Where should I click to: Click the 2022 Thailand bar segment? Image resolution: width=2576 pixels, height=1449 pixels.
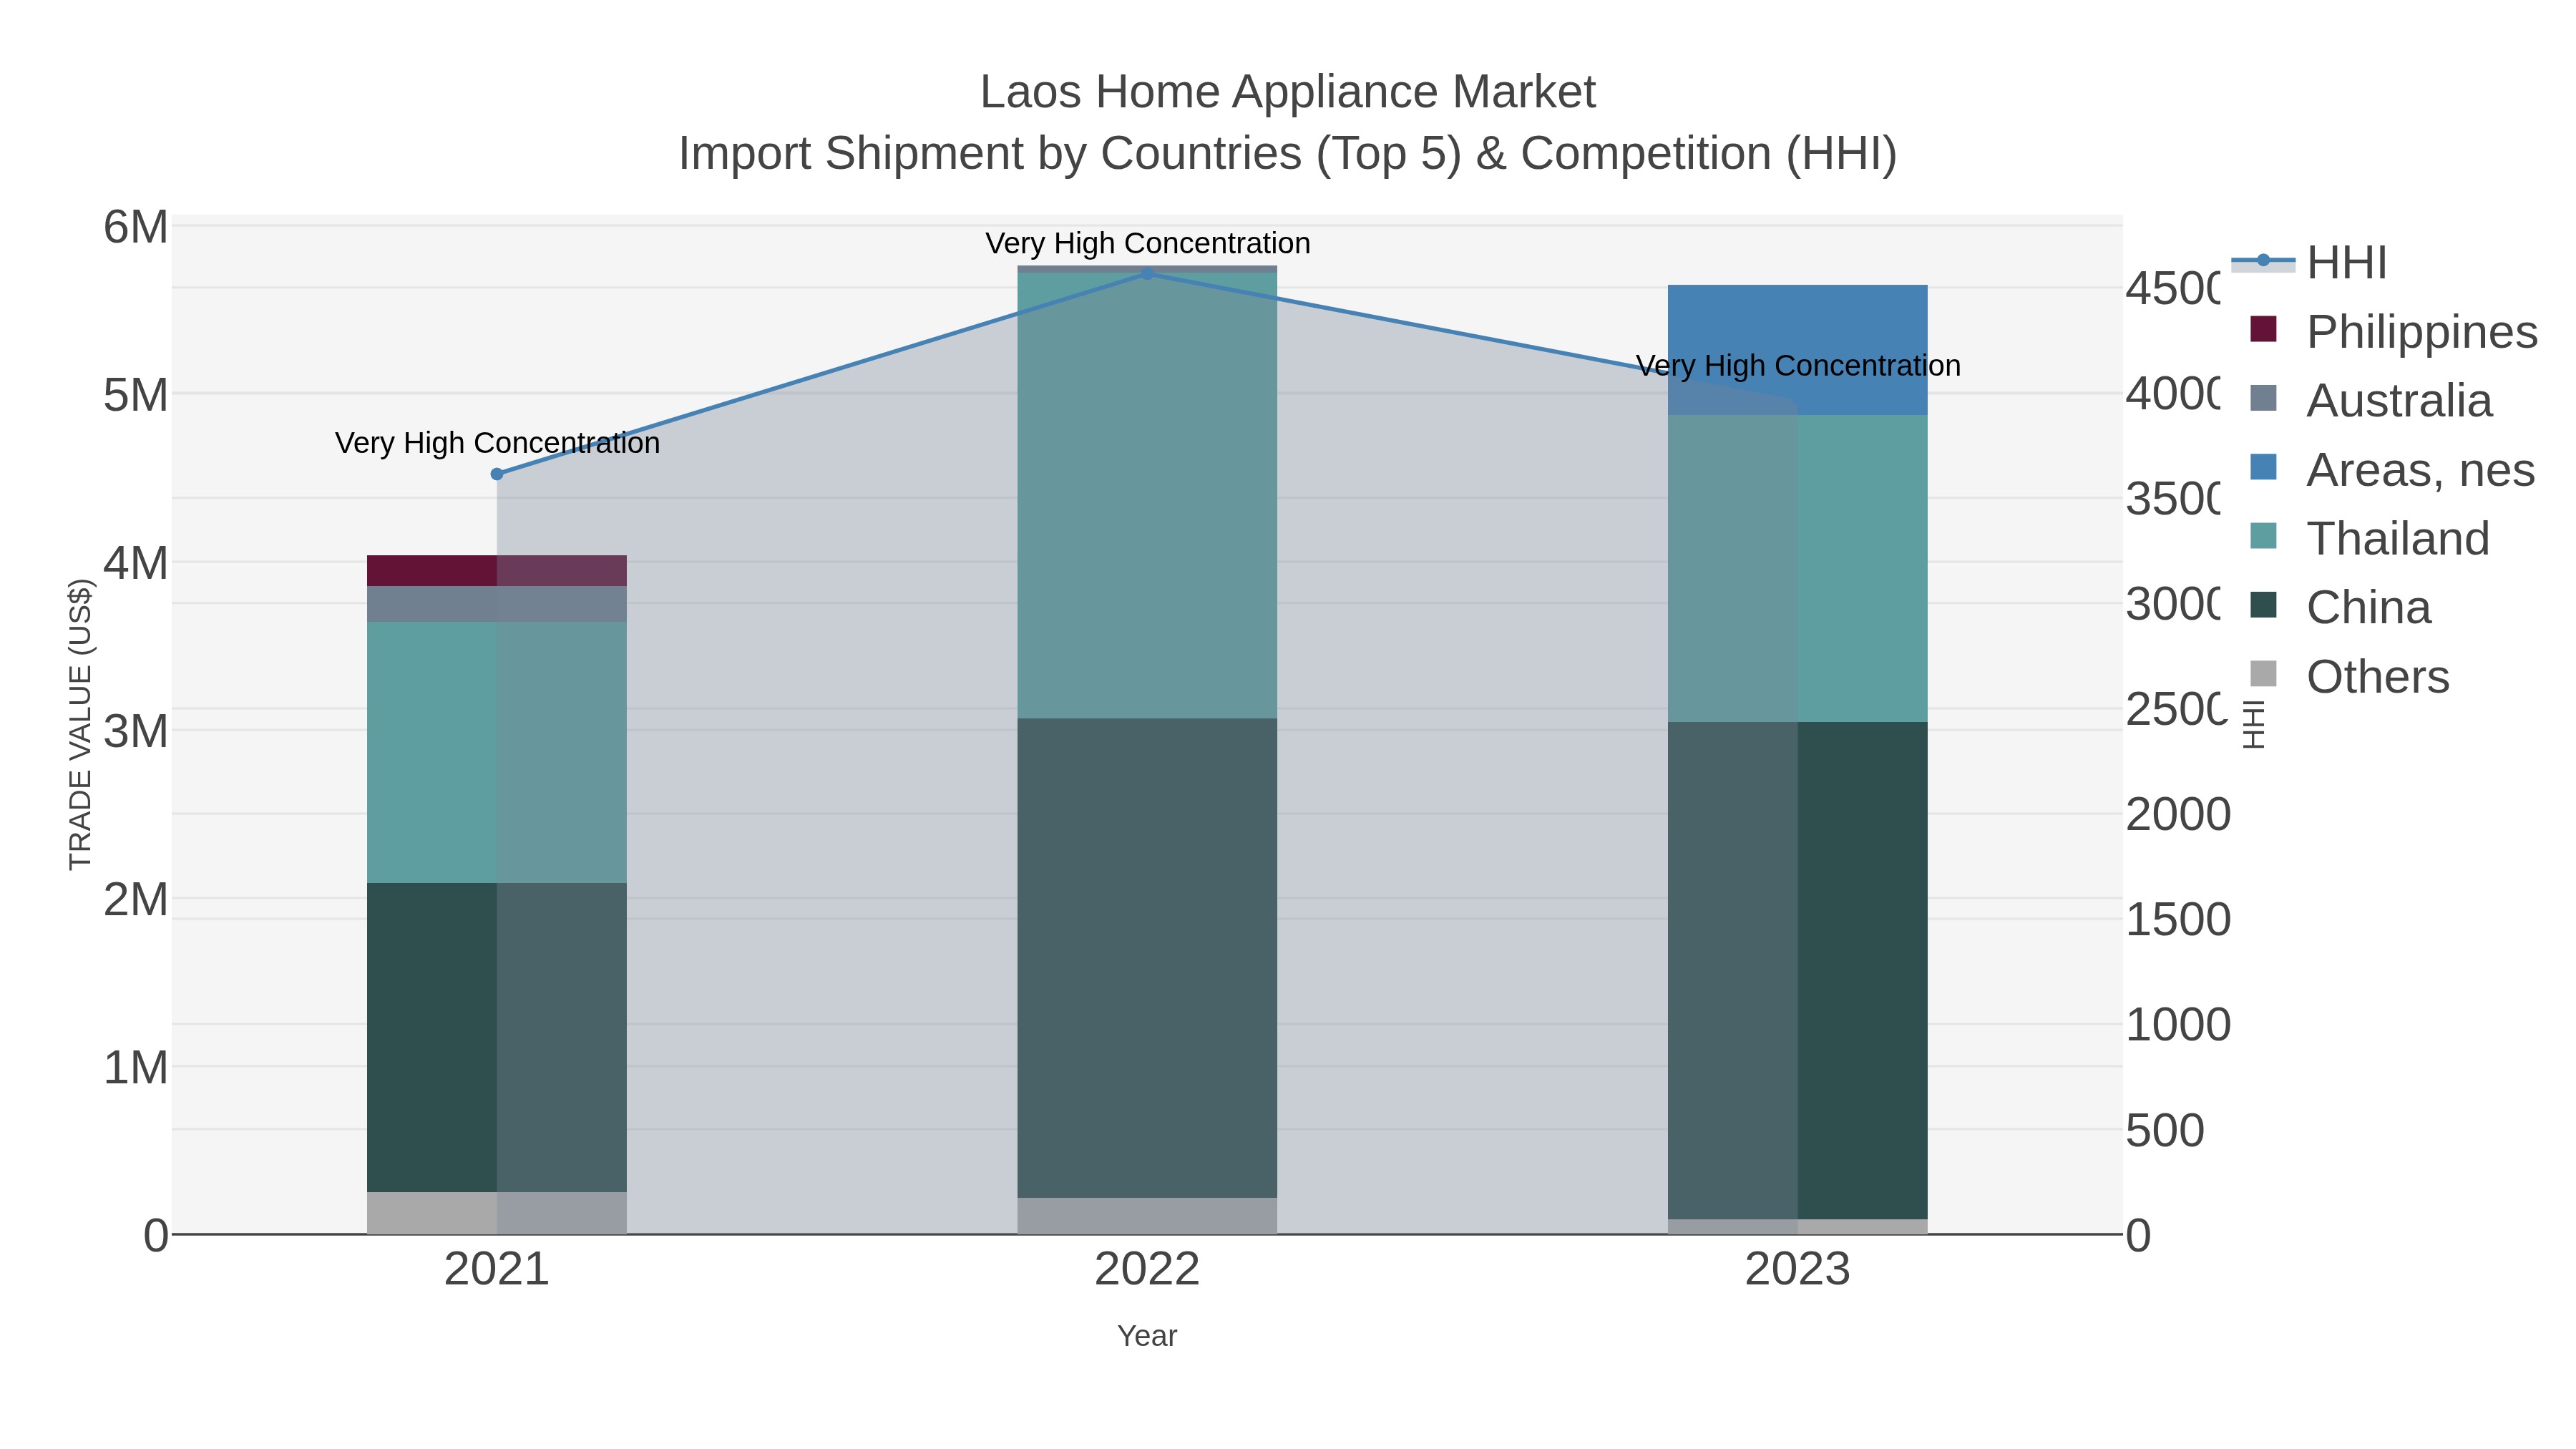[x=1147, y=495]
